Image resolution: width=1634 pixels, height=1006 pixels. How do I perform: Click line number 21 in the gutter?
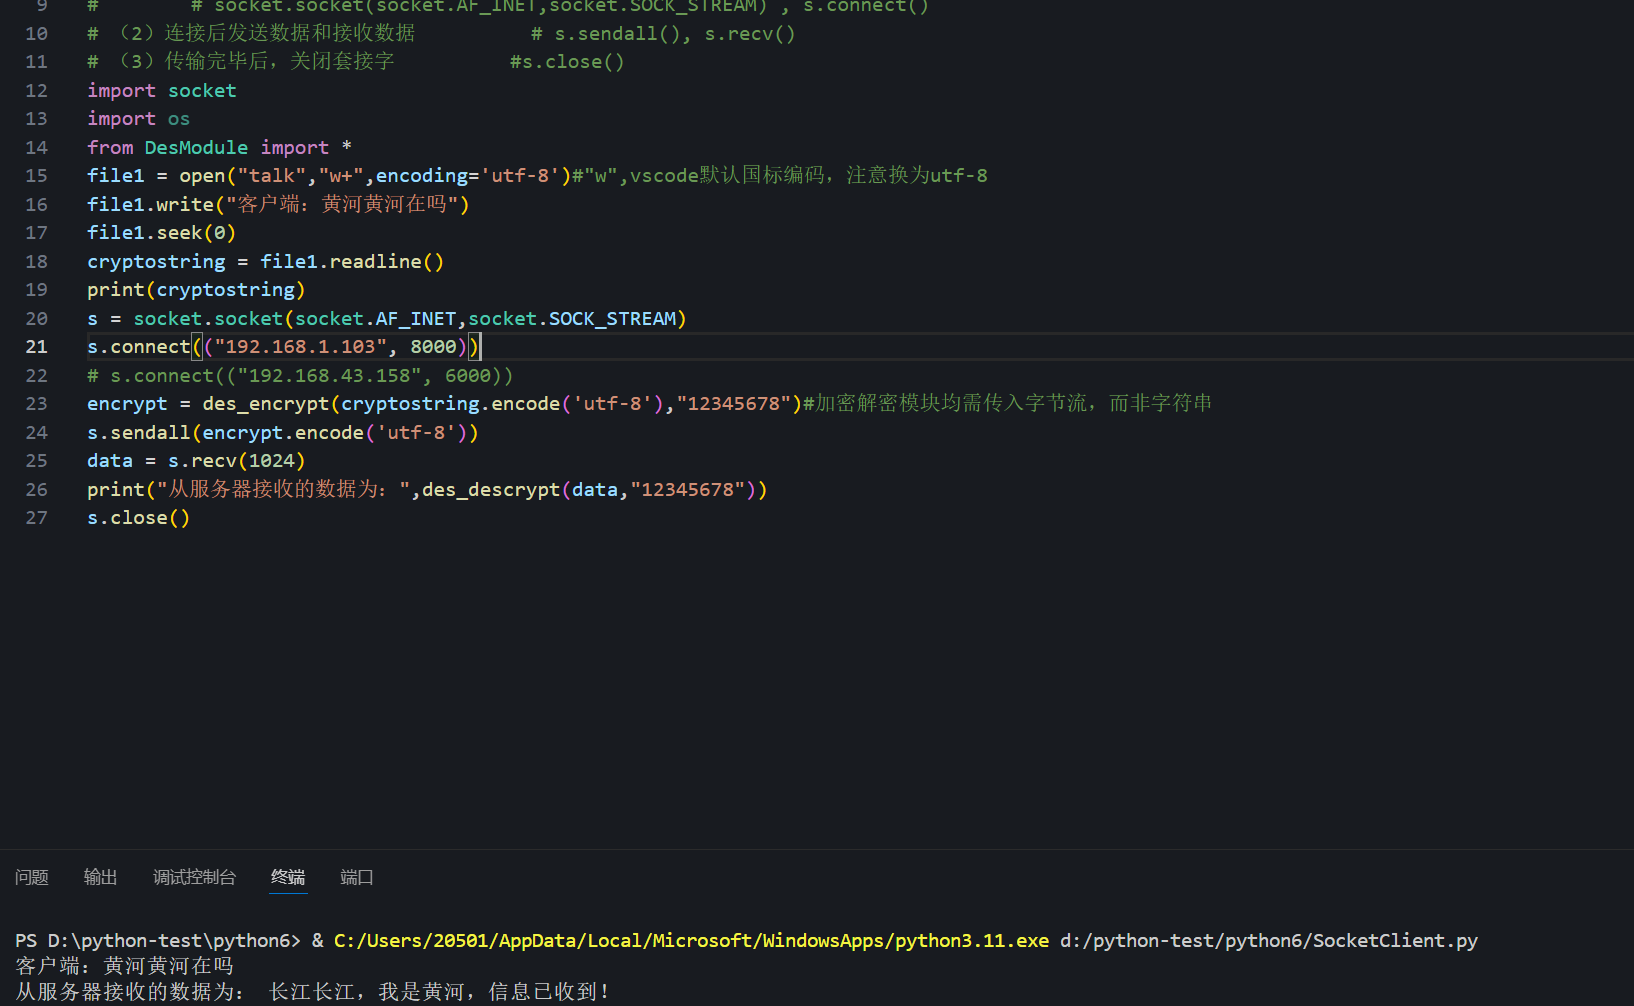click(36, 347)
